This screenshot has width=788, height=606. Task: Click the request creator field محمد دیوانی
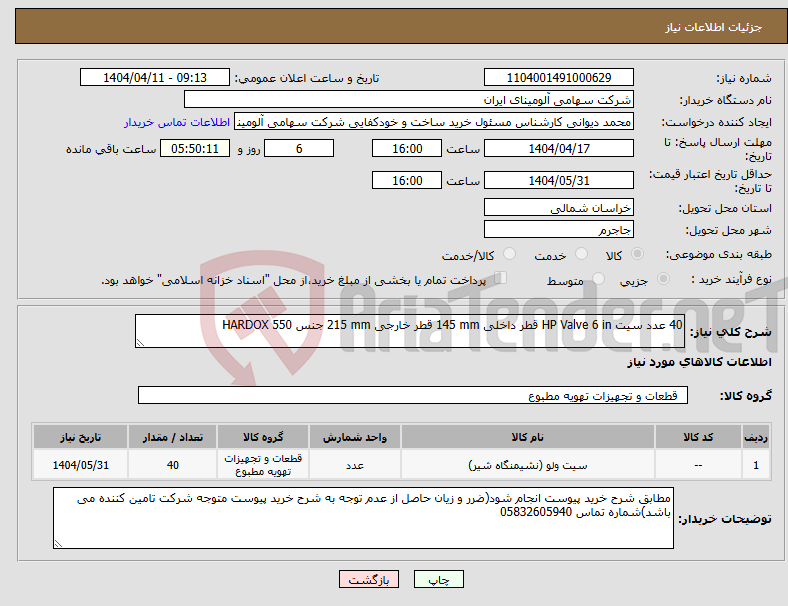click(x=434, y=122)
